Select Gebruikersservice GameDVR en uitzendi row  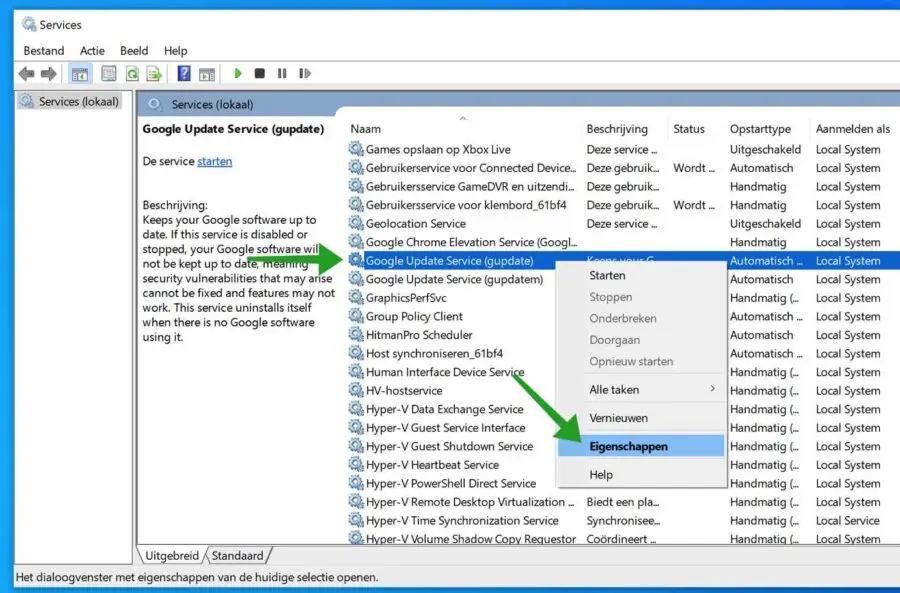click(x=623, y=187)
